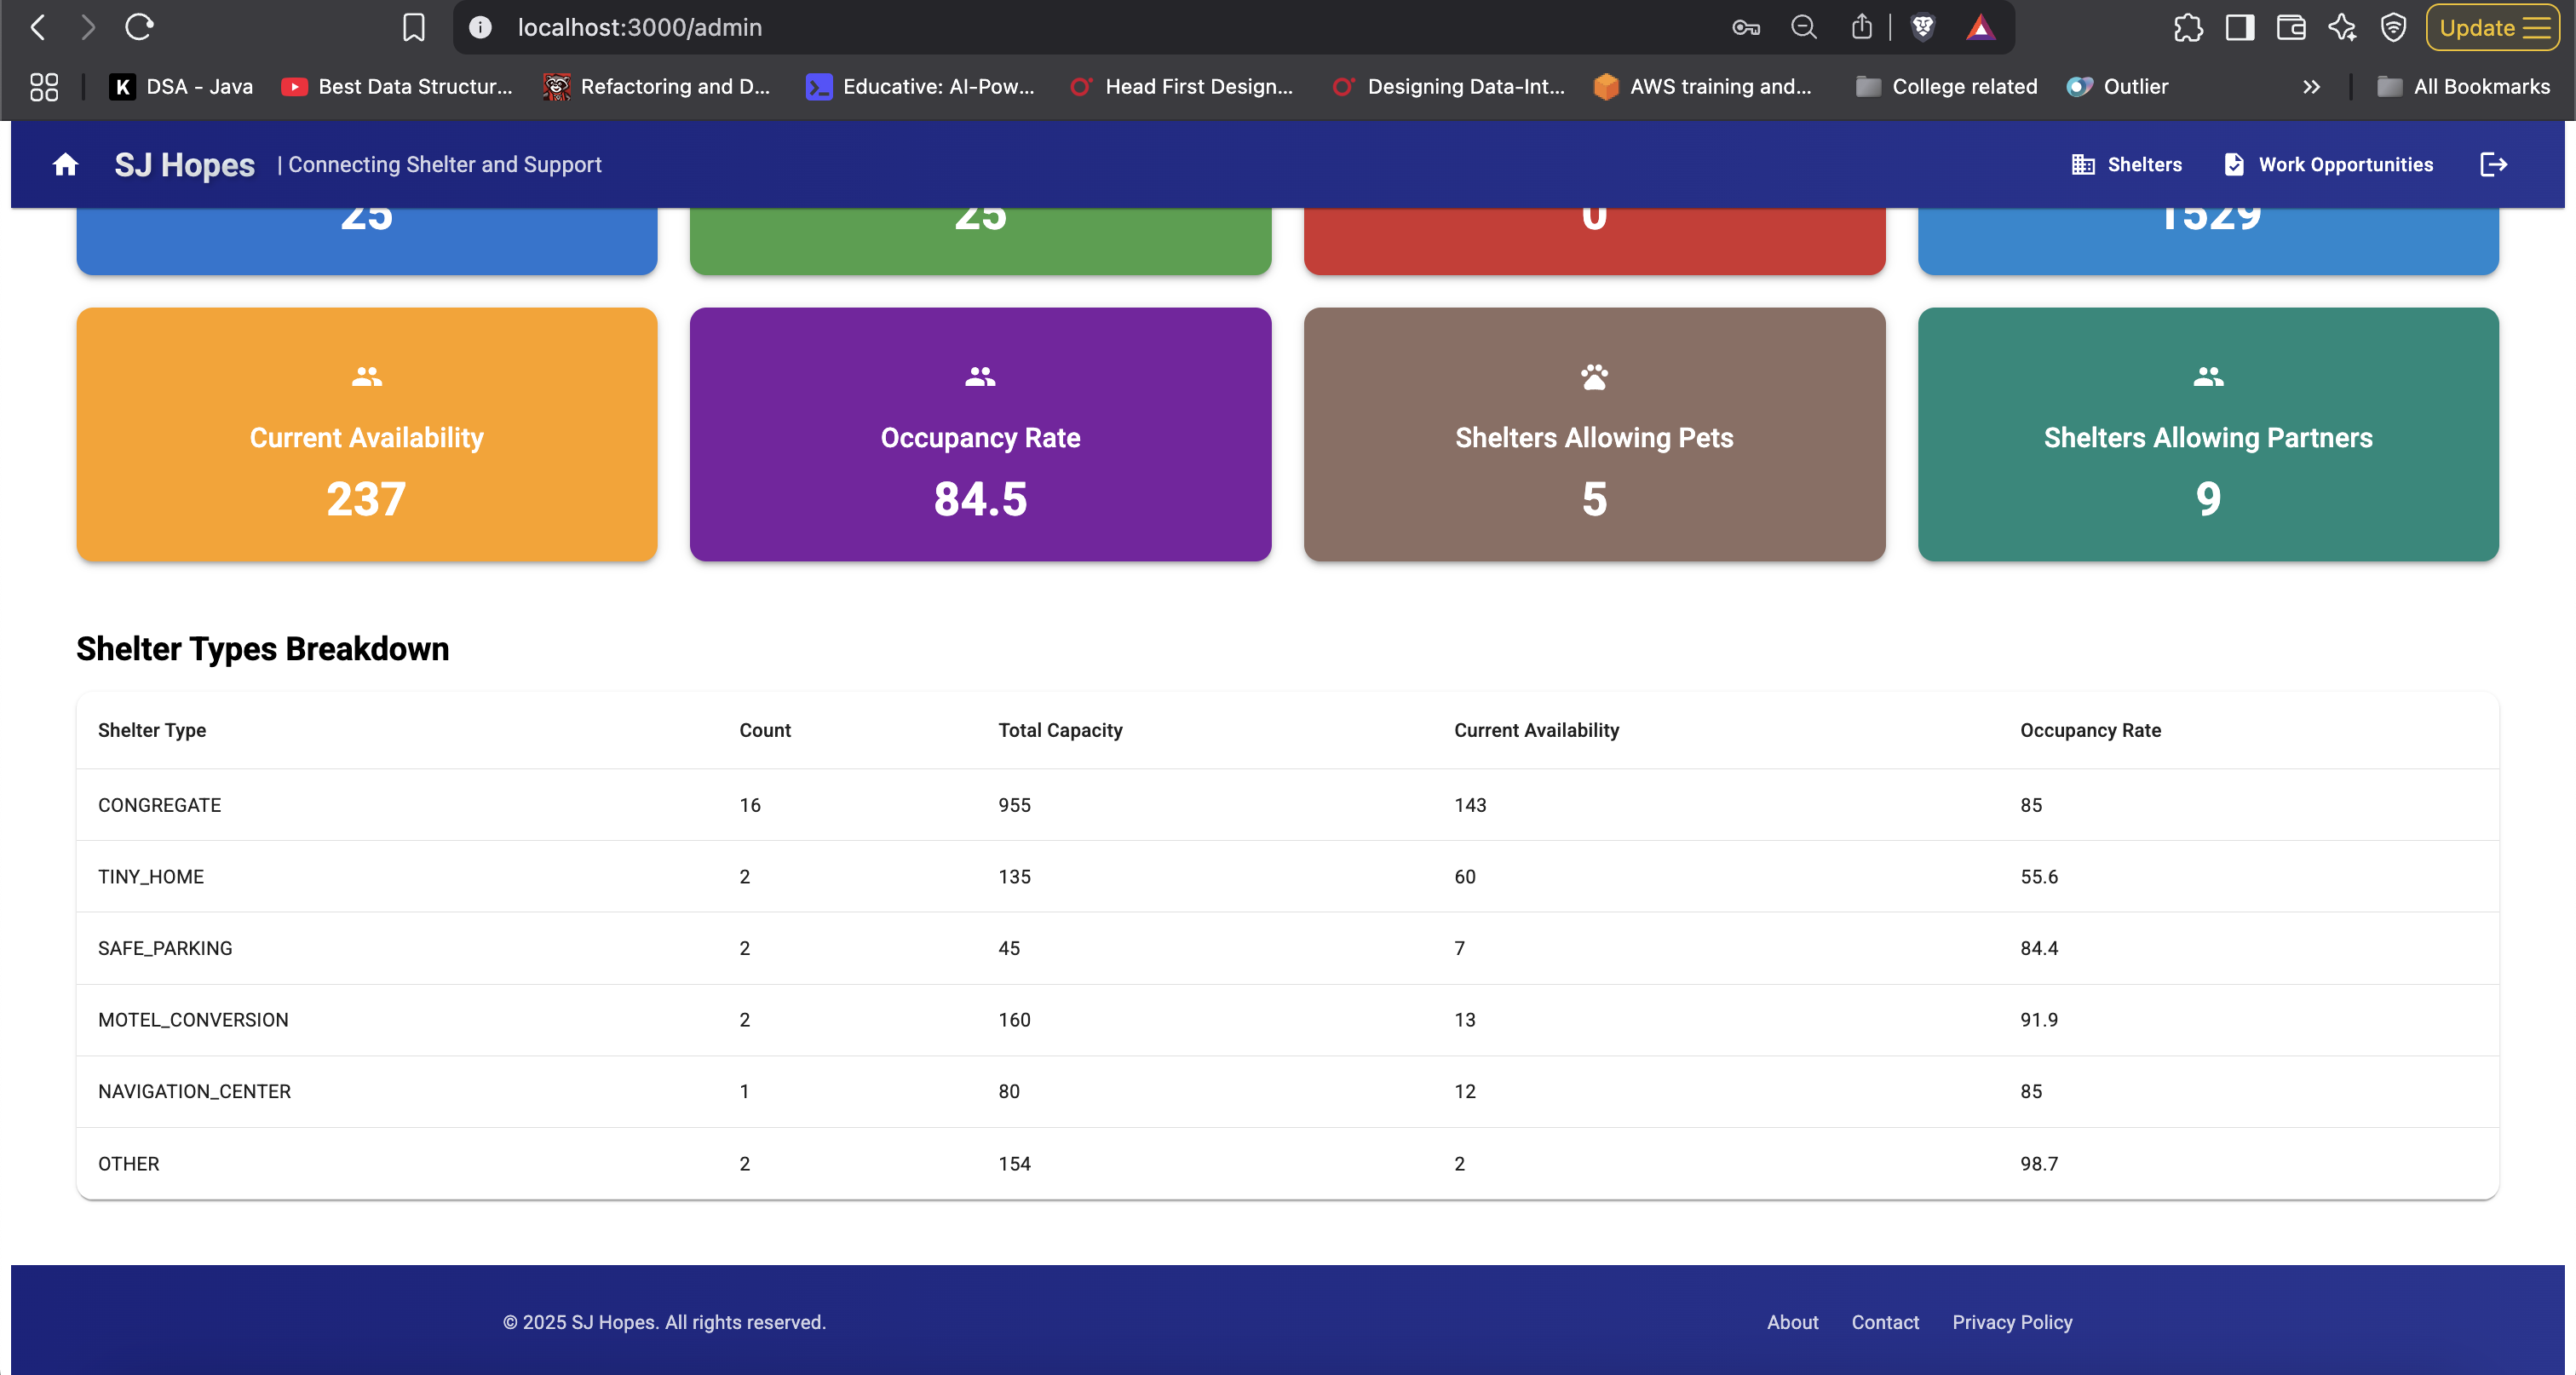Reload the page with refresh icon

(139, 27)
